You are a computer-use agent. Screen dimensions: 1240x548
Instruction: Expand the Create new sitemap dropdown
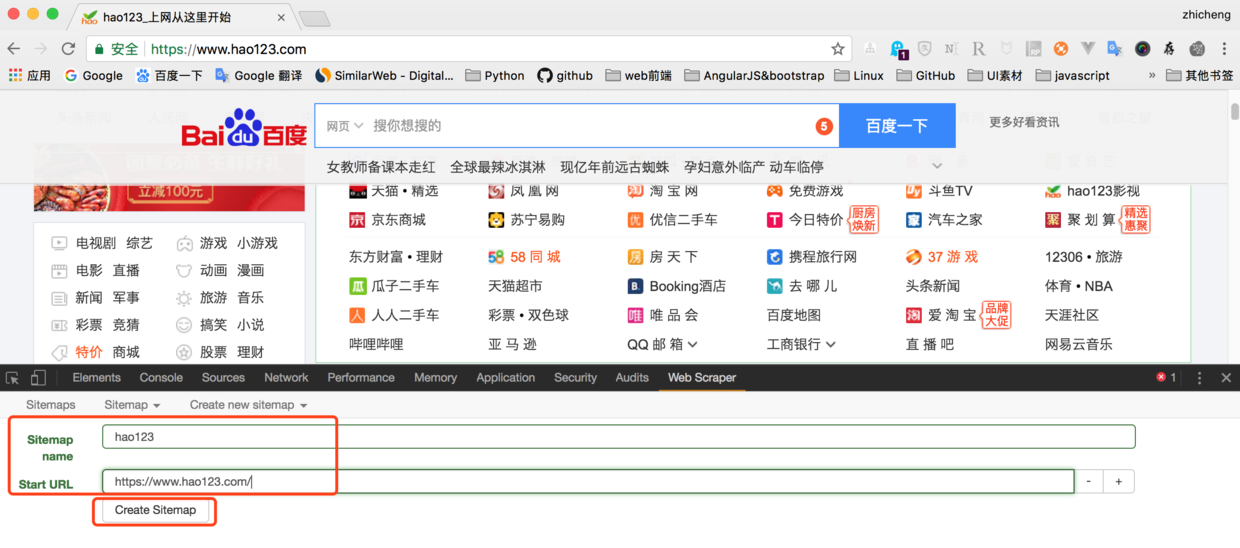tap(248, 405)
